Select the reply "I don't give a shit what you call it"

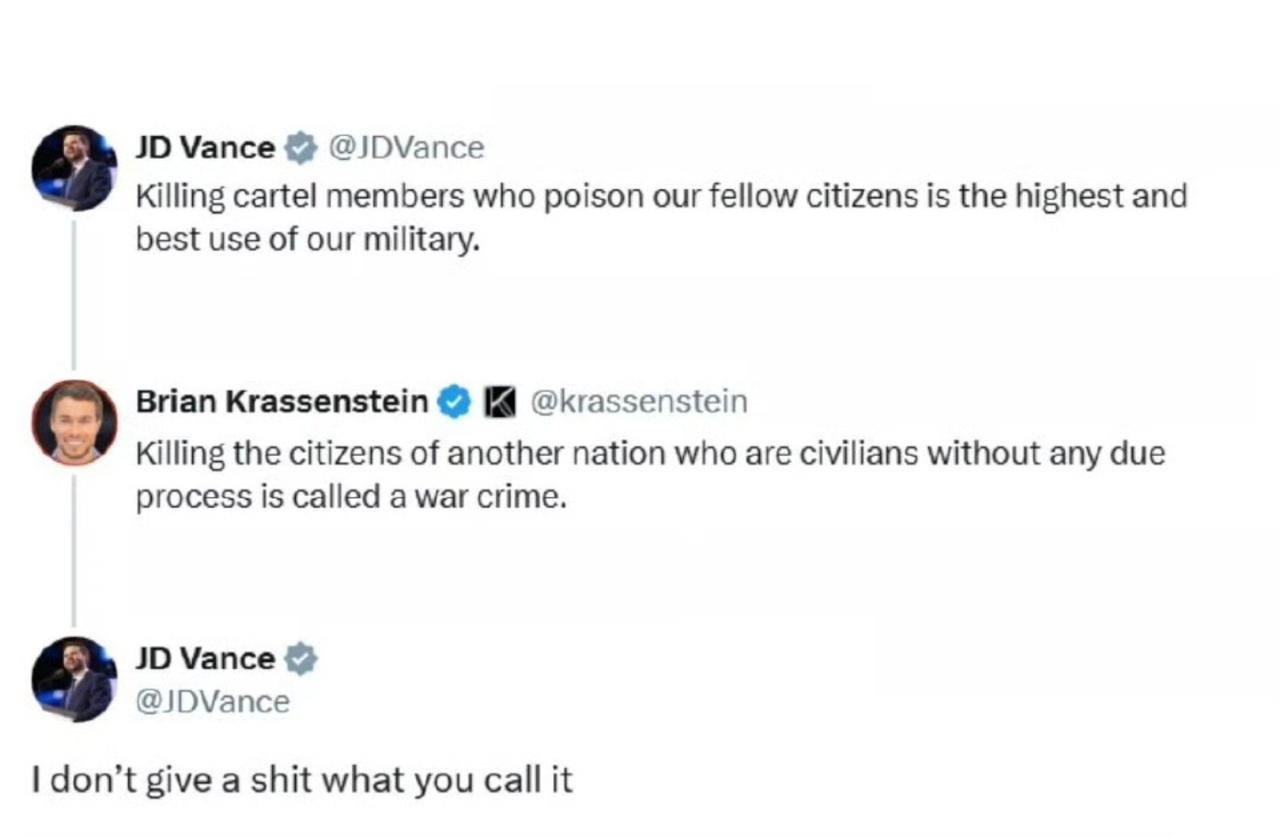tap(302, 779)
